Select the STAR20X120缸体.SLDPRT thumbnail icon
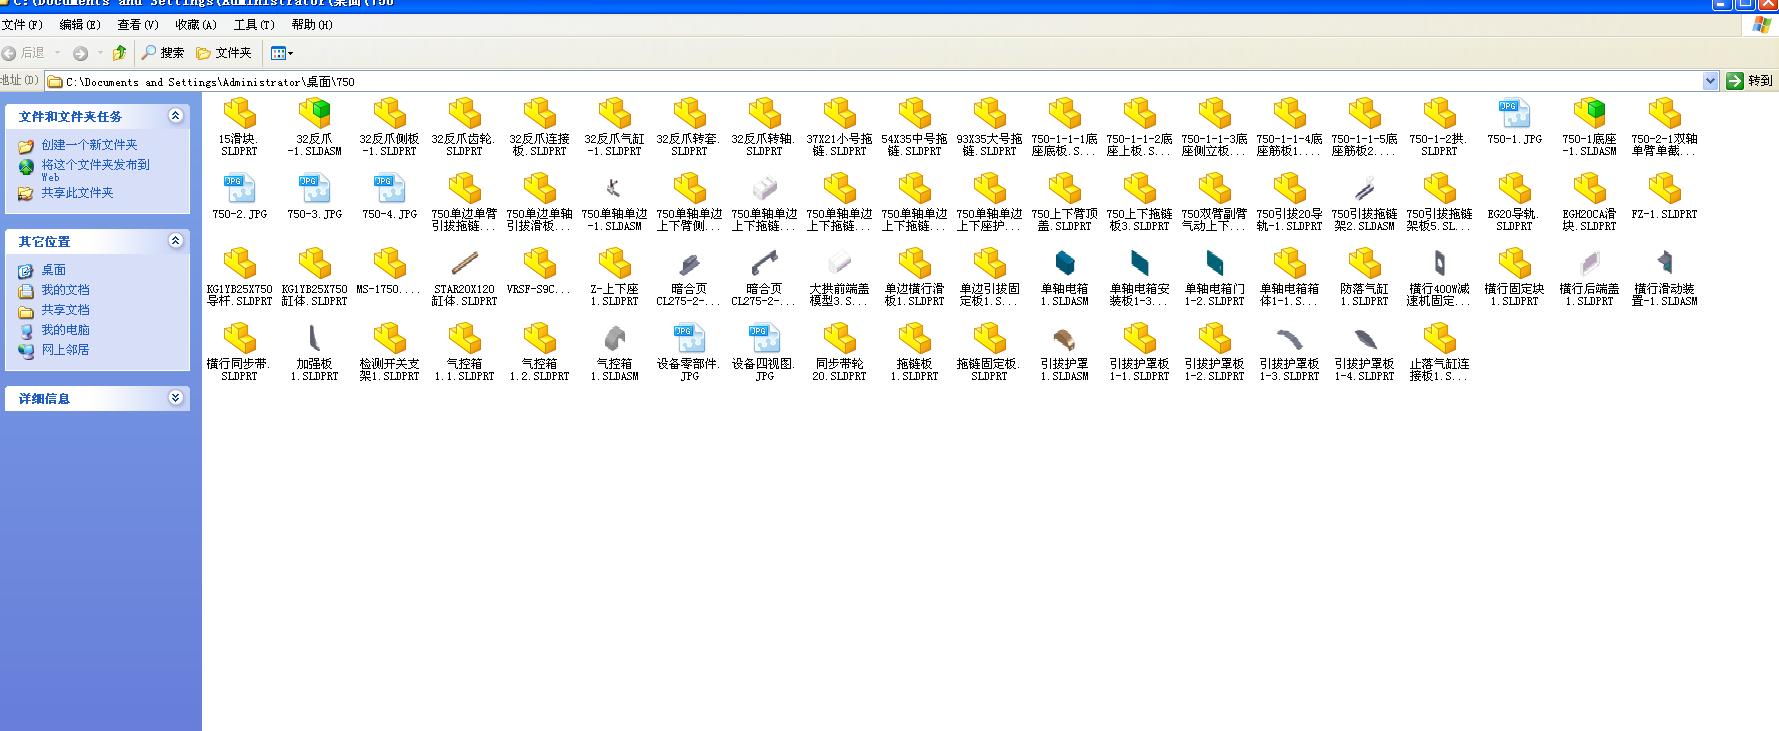This screenshot has width=1779, height=731. click(464, 263)
